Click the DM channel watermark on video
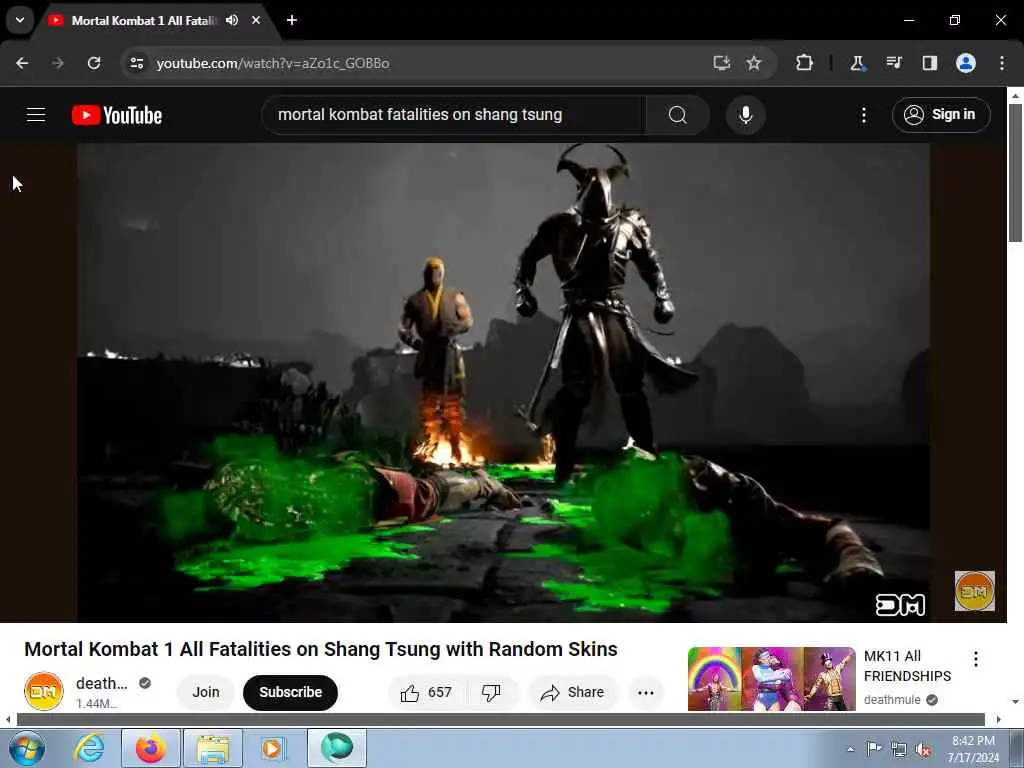 pos(974,590)
